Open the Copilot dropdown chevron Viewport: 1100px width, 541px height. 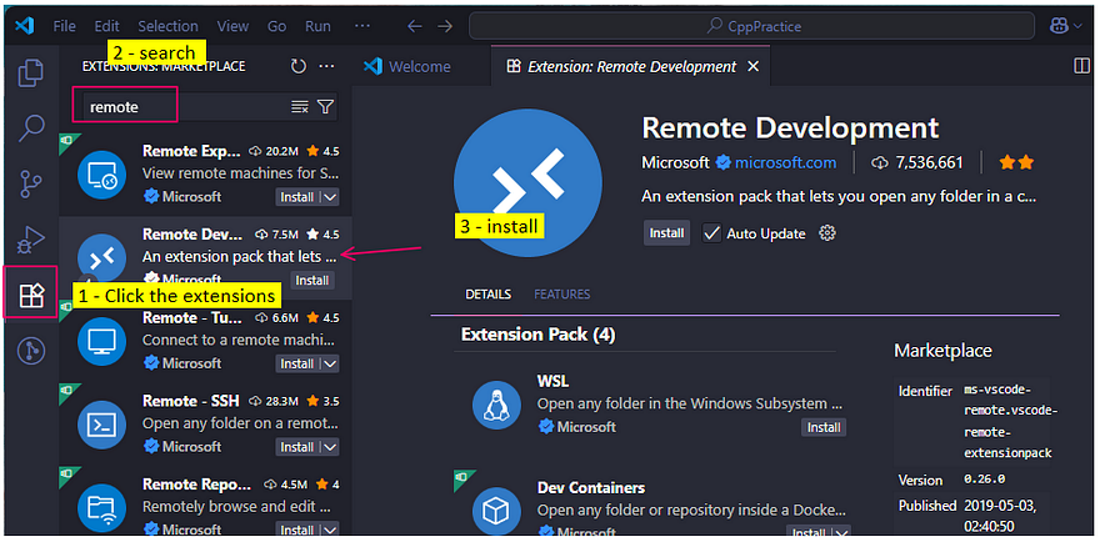pos(1078,27)
